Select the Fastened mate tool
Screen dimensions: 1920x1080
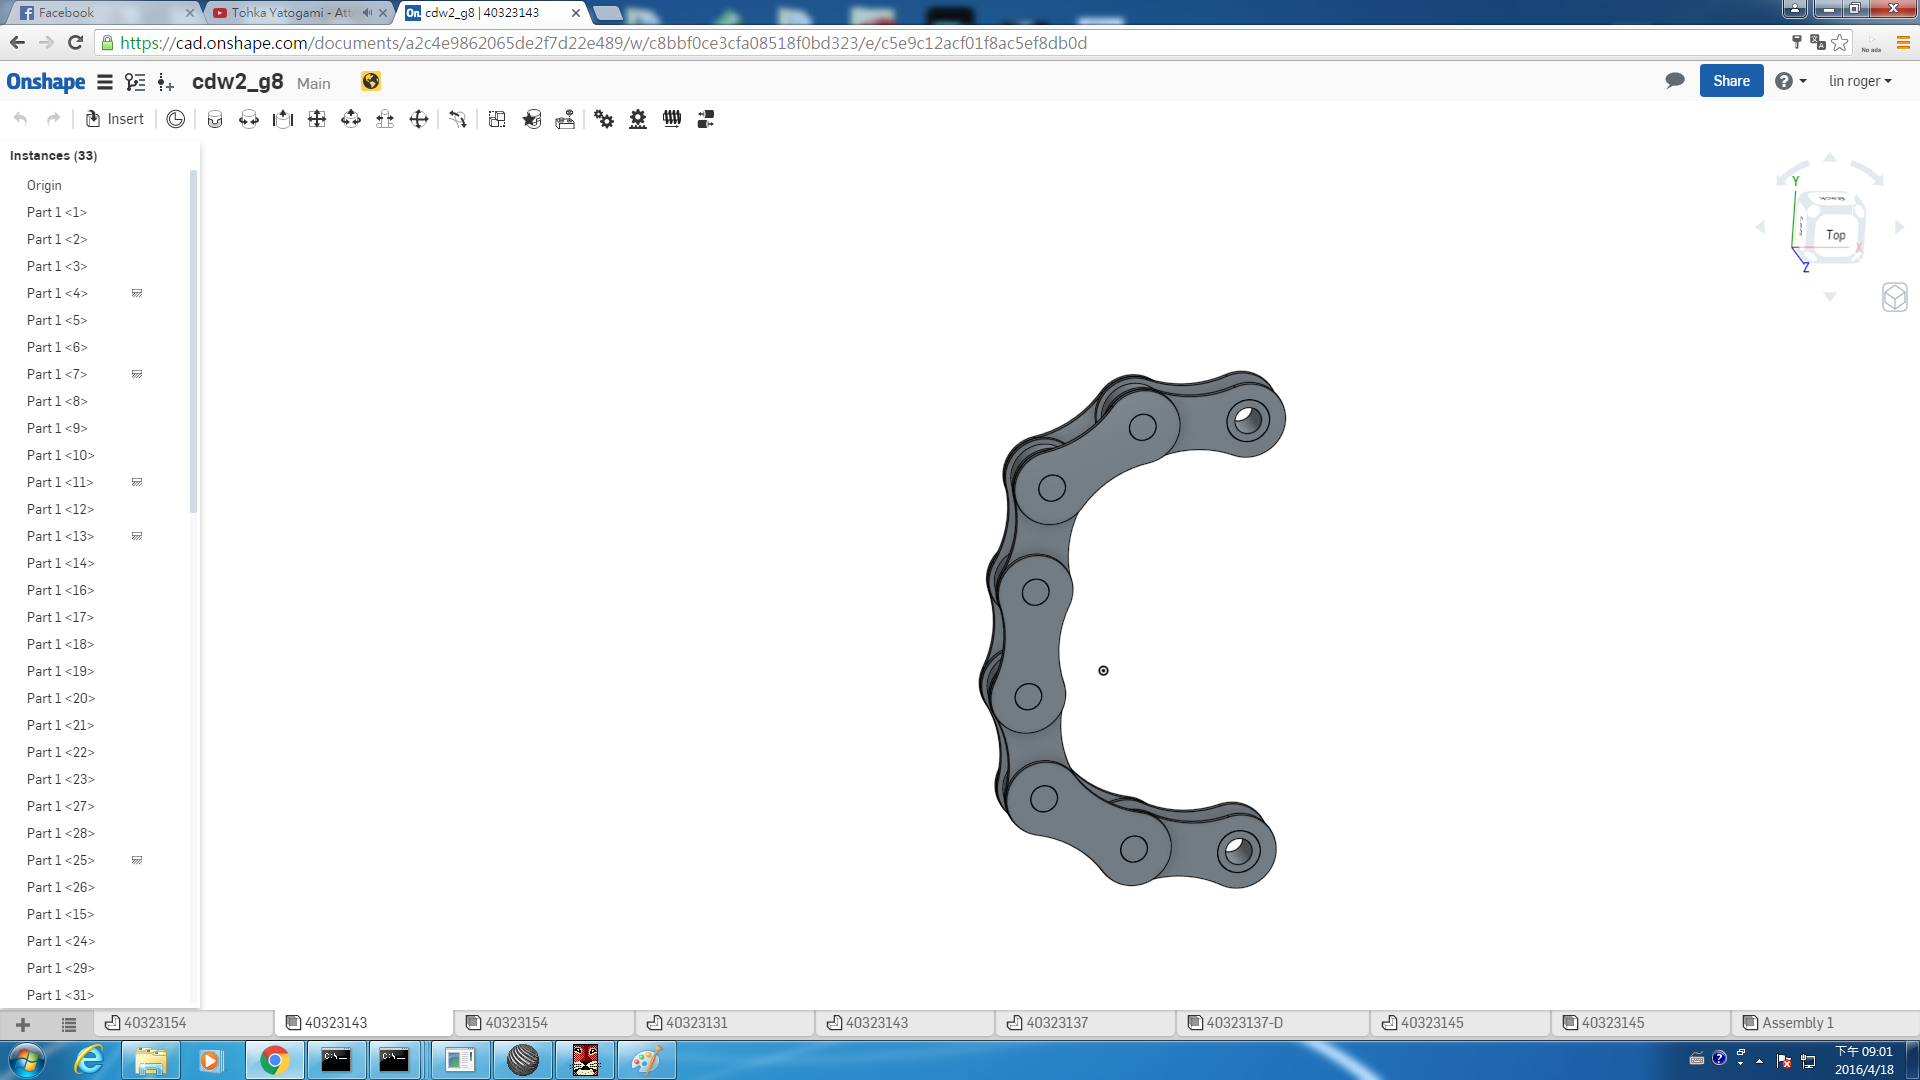point(215,119)
